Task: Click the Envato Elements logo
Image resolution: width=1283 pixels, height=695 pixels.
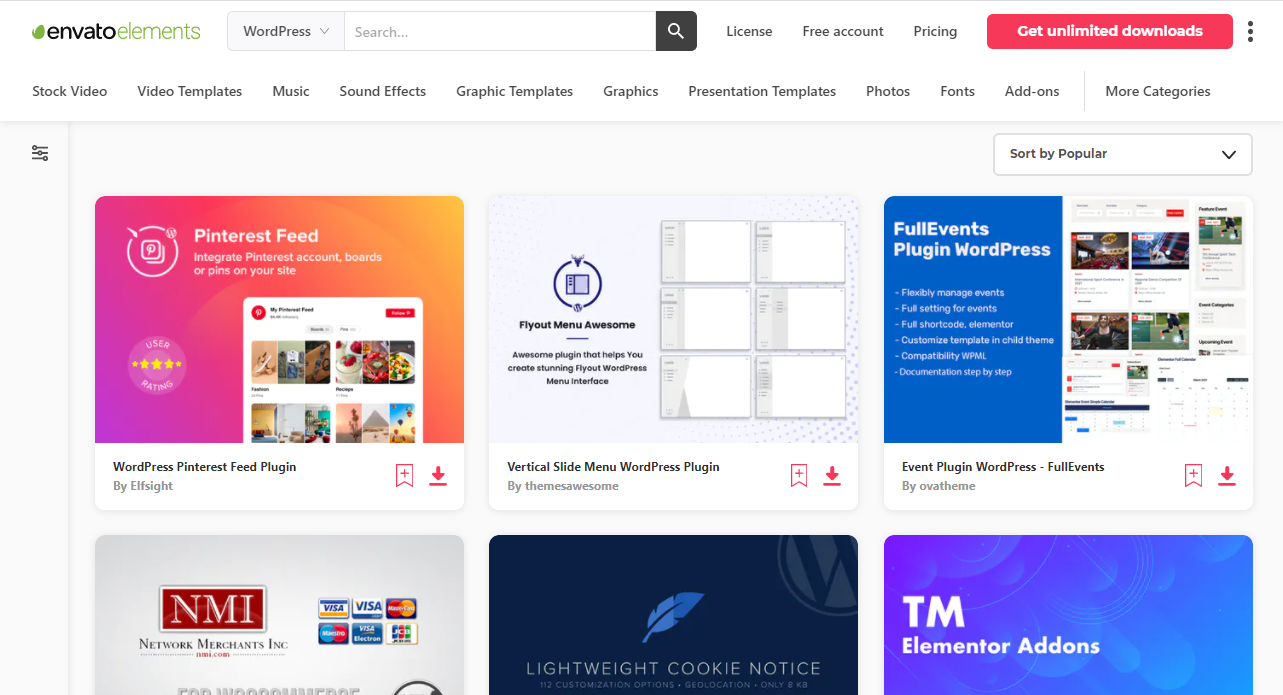Action: (x=116, y=31)
